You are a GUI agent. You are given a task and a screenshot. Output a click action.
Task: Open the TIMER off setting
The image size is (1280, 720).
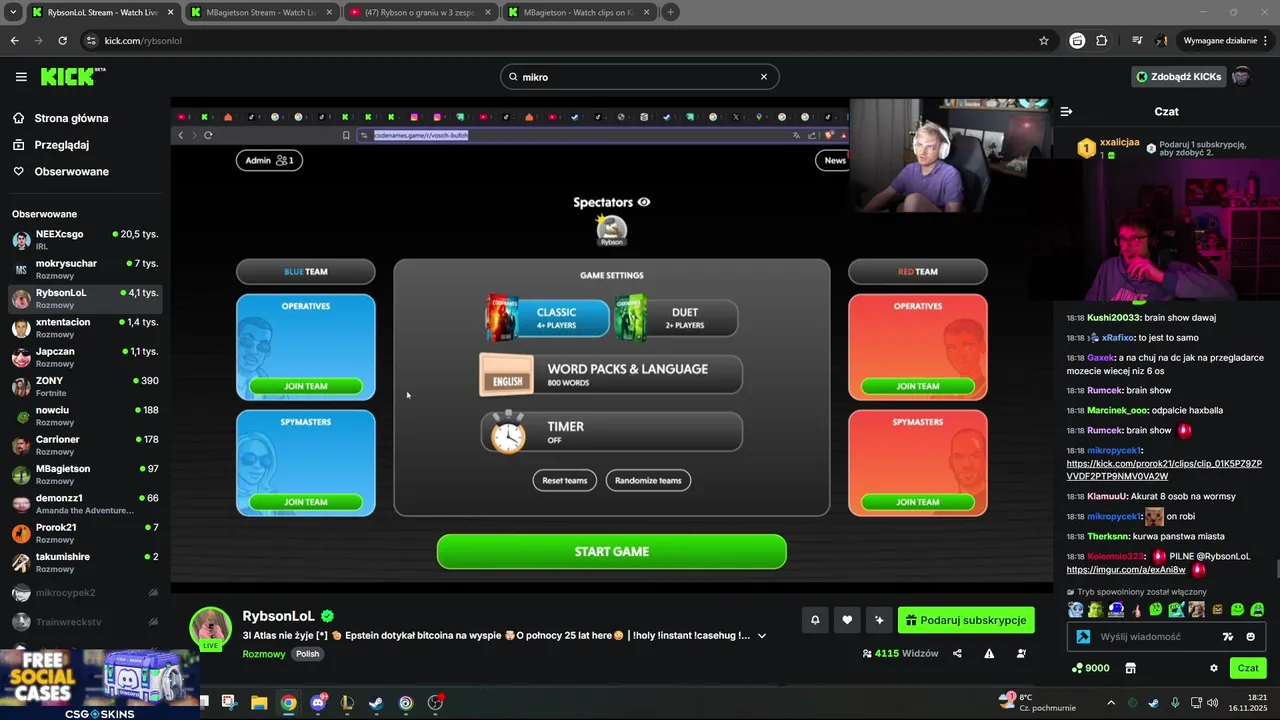tap(611, 433)
